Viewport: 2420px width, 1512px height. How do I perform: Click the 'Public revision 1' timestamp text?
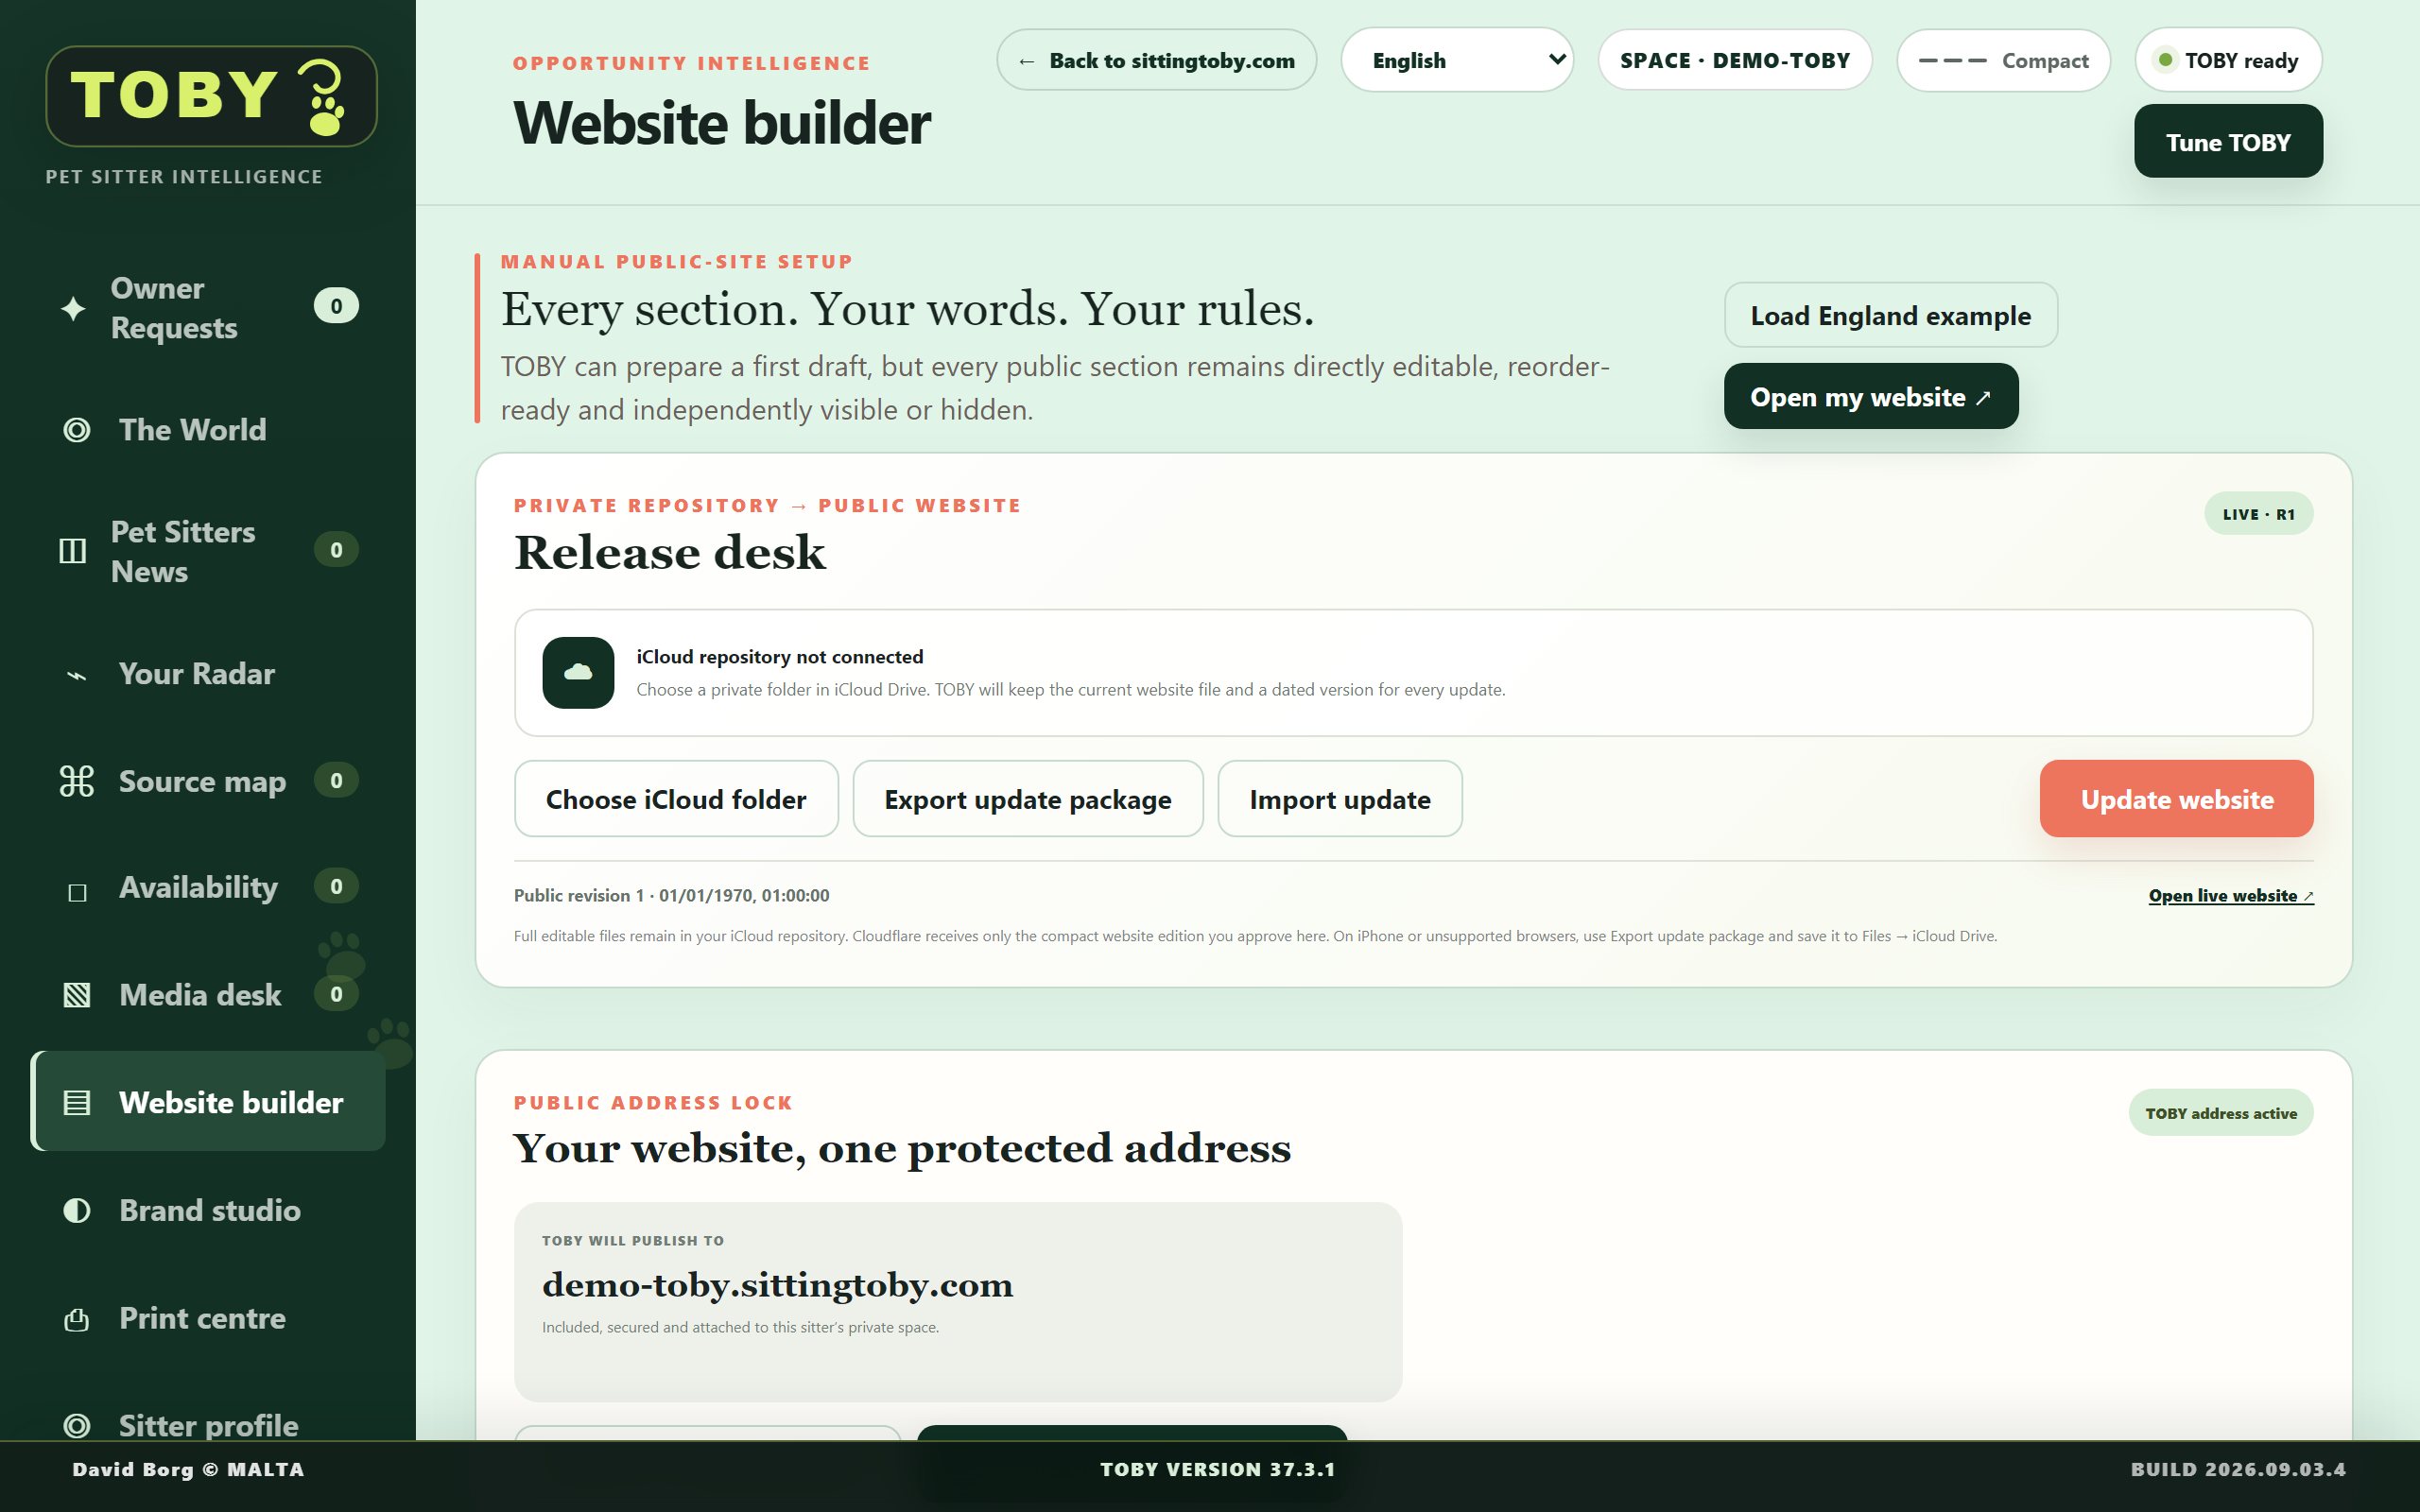click(671, 896)
